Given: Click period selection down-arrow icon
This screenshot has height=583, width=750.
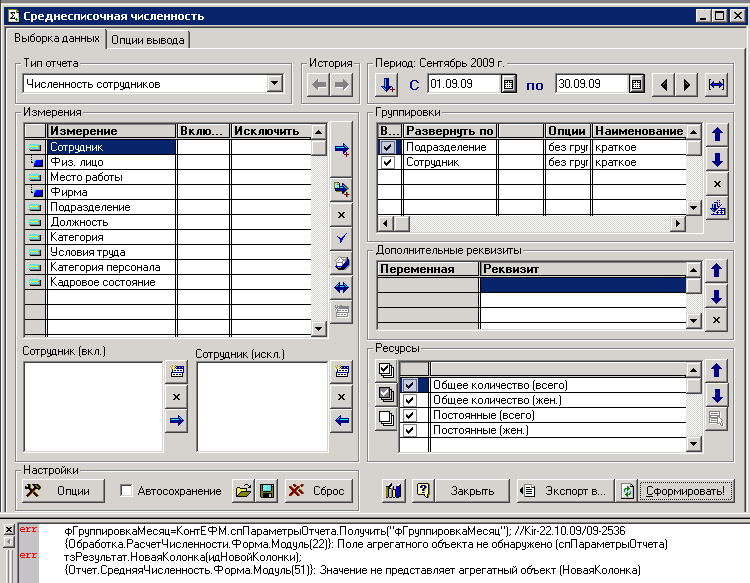Looking at the screenshot, I should pyautogui.click(x=387, y=85).
